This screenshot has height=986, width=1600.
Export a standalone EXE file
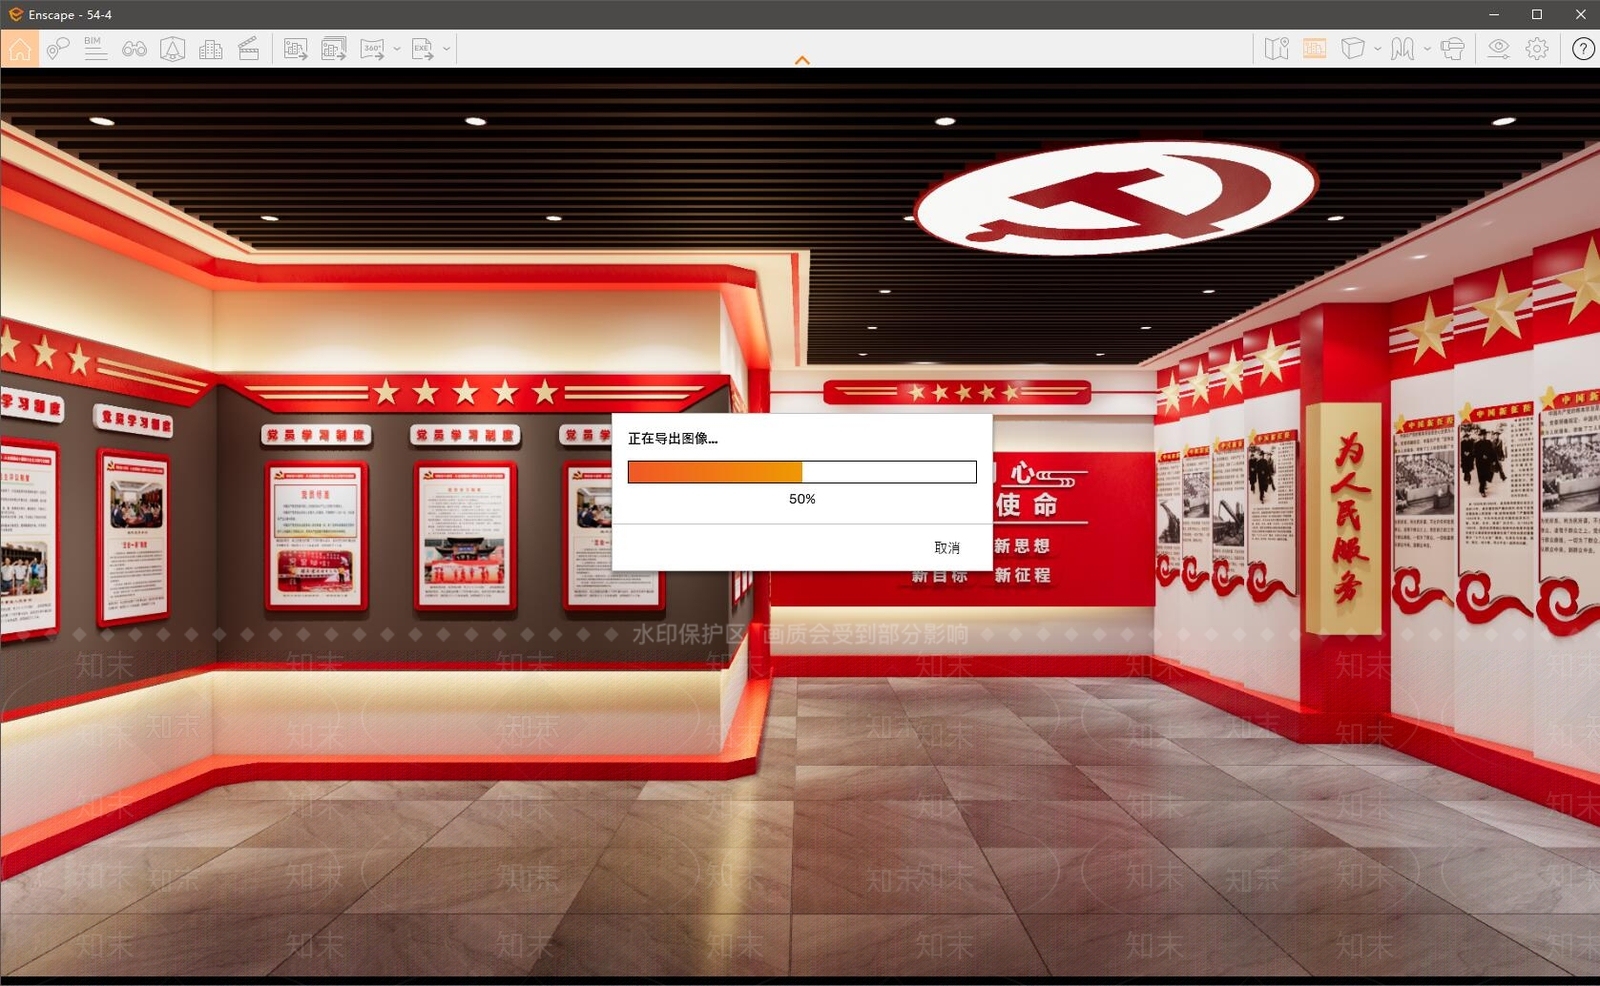pyautogui.click(x=422, y=49)
